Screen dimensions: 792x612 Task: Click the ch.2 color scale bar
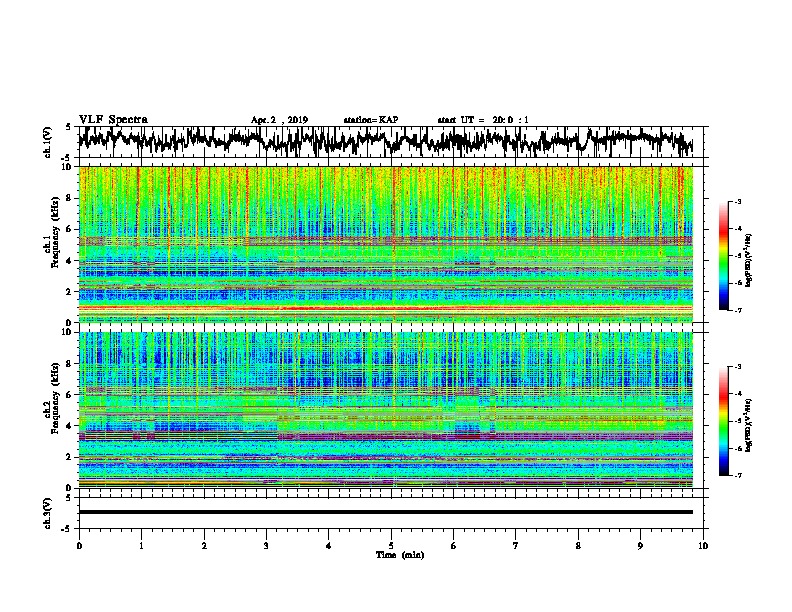(x=723, y=421)
